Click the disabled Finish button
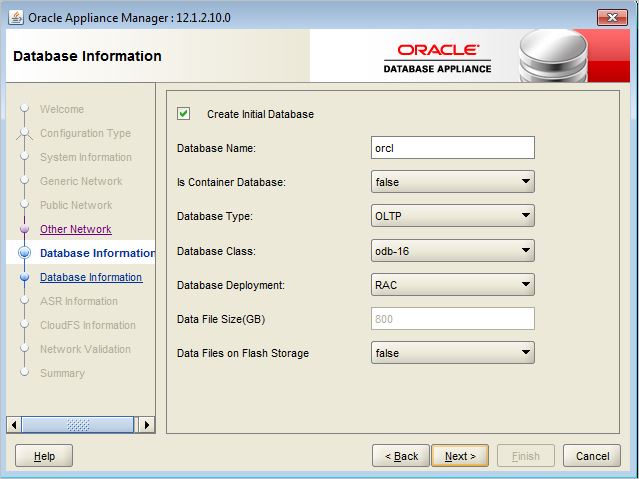The height and width of the screenshot is (479, 639). 526,456
